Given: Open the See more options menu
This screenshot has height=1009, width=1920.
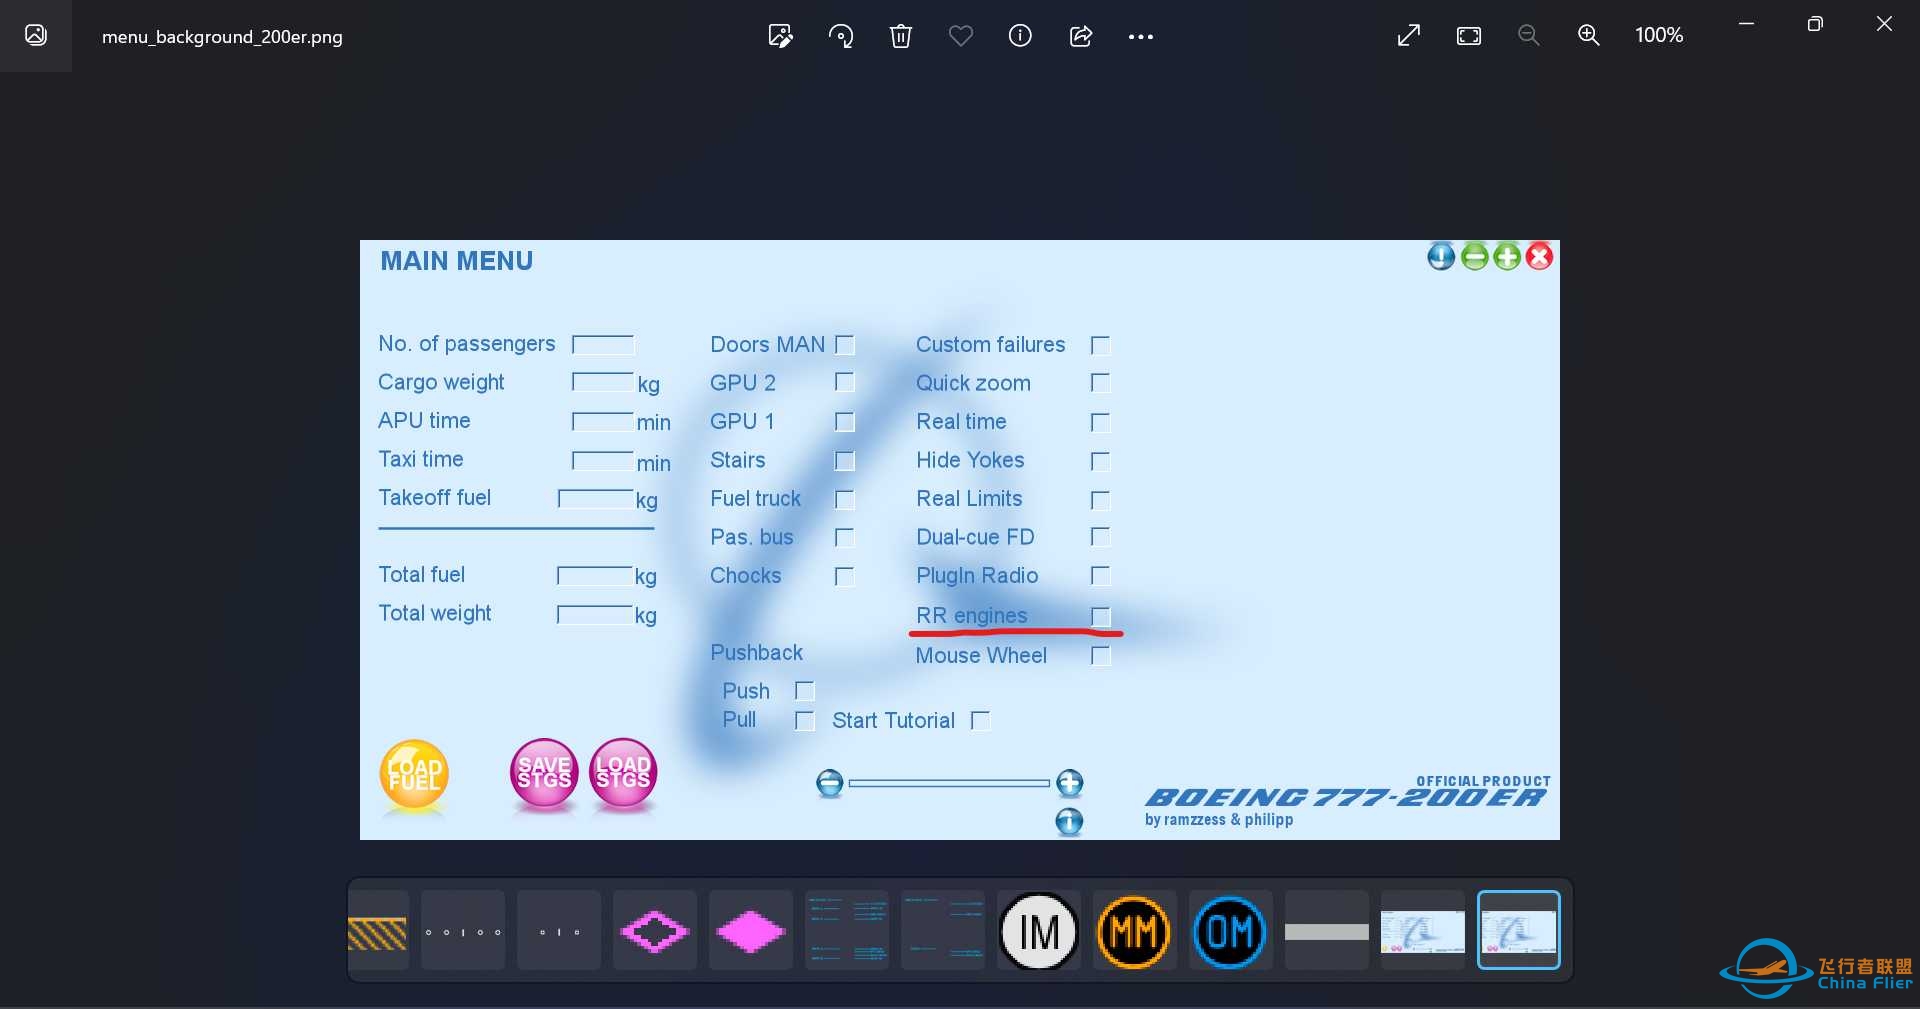Looking at the screenshot, I should 1141,36.
